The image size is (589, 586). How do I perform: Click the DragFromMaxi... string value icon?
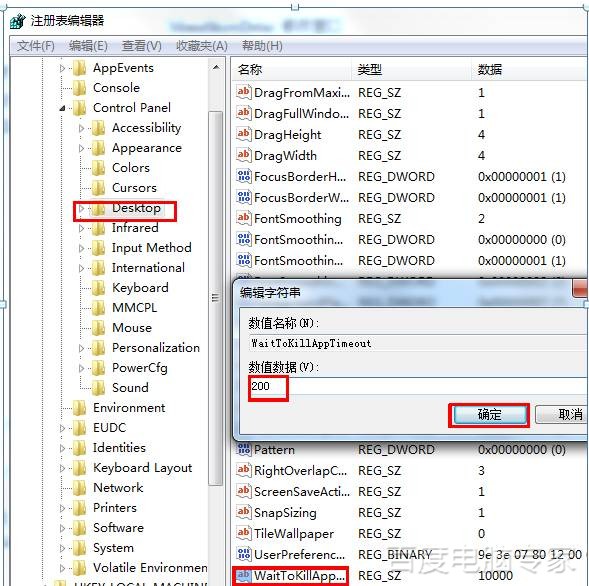pos(243,92)
